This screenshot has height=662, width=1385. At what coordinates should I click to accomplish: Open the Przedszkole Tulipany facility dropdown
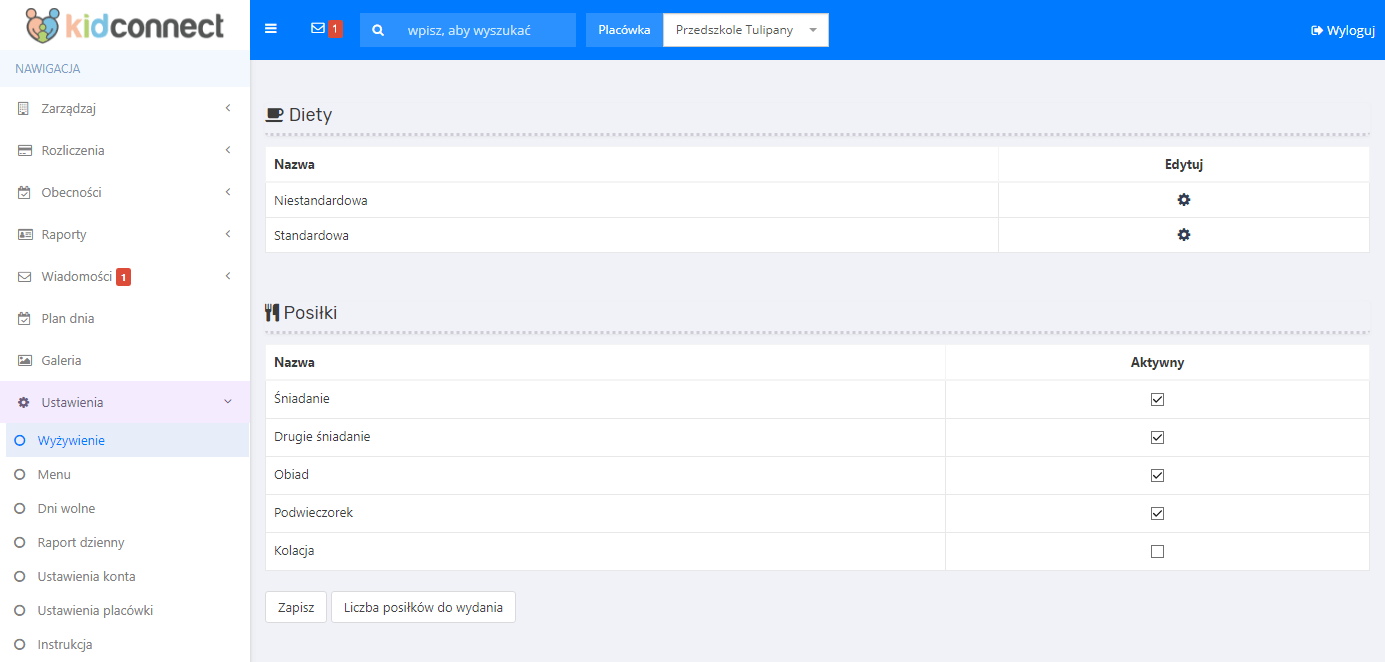(746, 30)
